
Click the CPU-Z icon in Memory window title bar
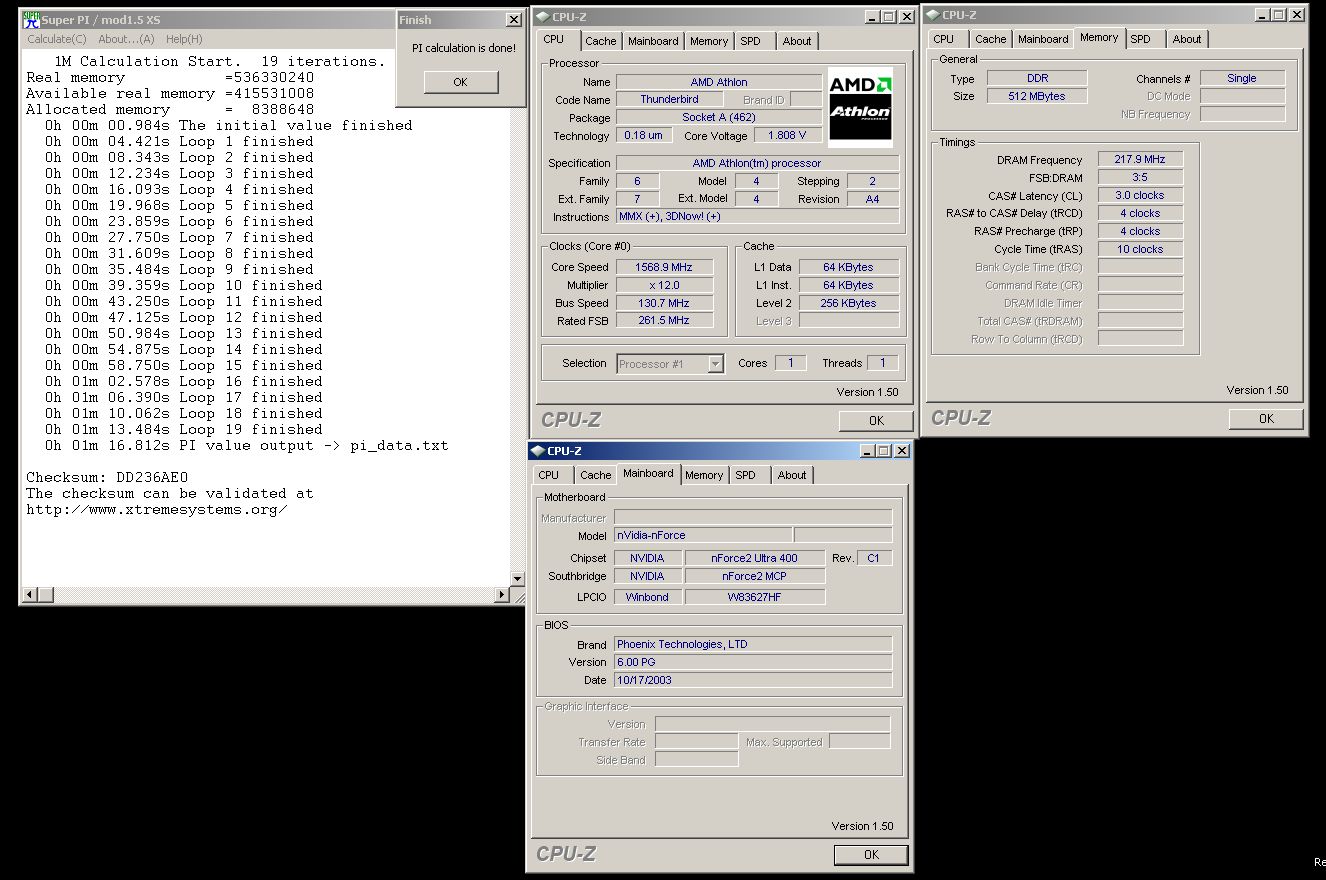point(931,14)
